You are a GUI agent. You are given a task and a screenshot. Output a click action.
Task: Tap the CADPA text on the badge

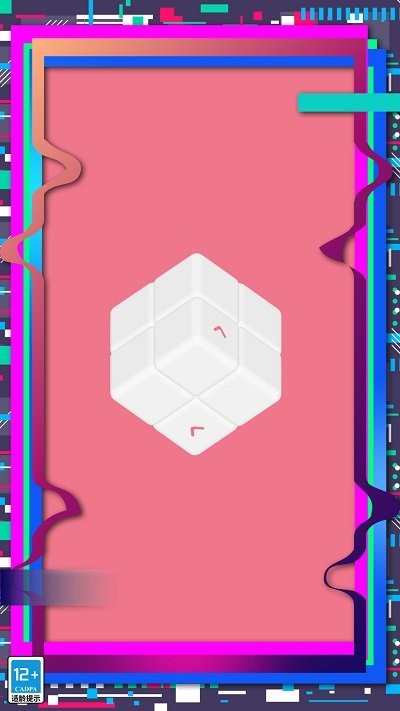[x=26, y=688]
